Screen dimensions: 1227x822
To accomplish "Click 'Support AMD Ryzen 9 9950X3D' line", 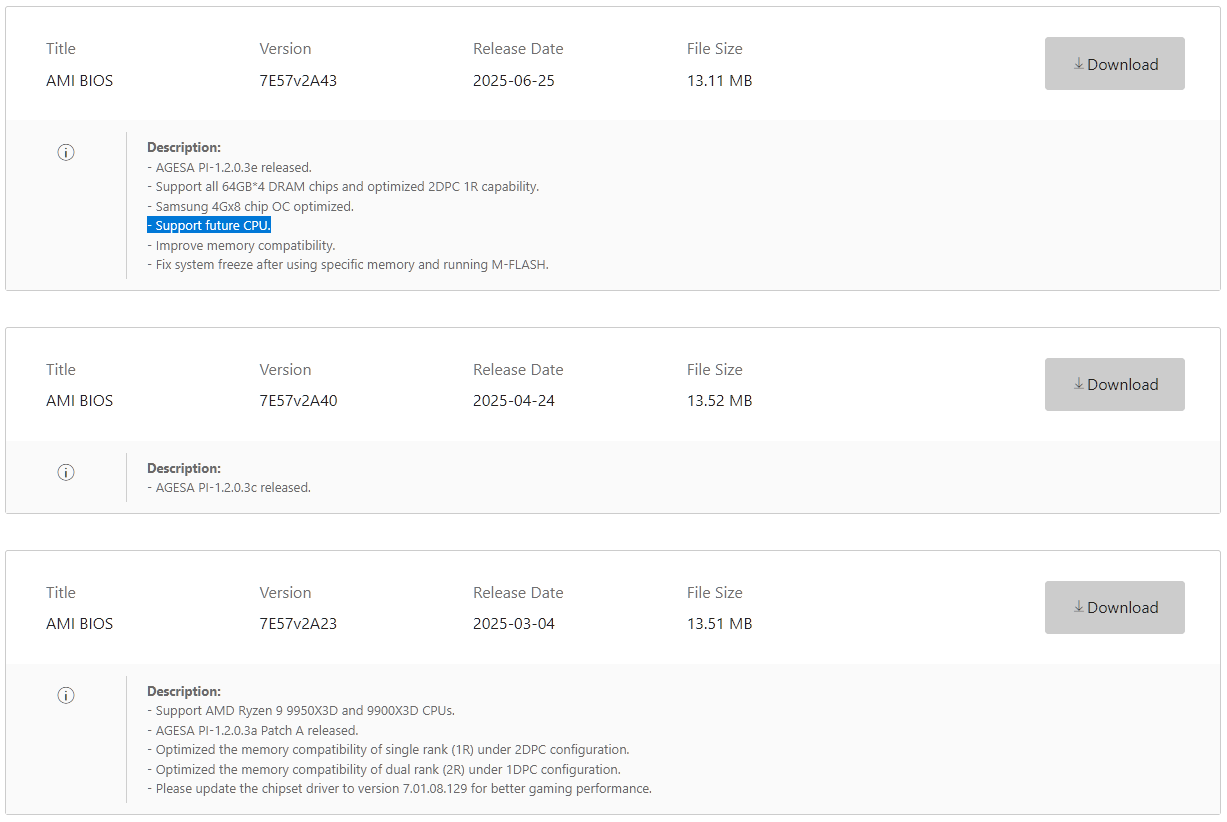I will coord(301,710).
